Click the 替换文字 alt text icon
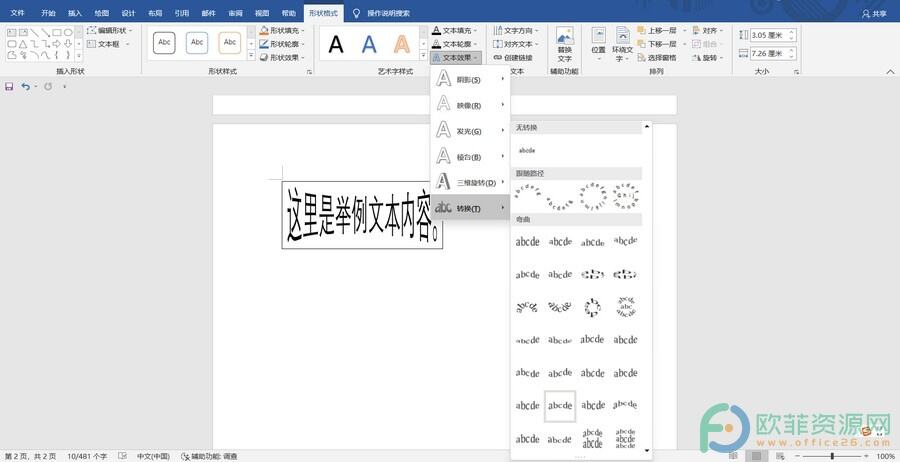Viewport: 900px width, 462px height. point(565,46)
